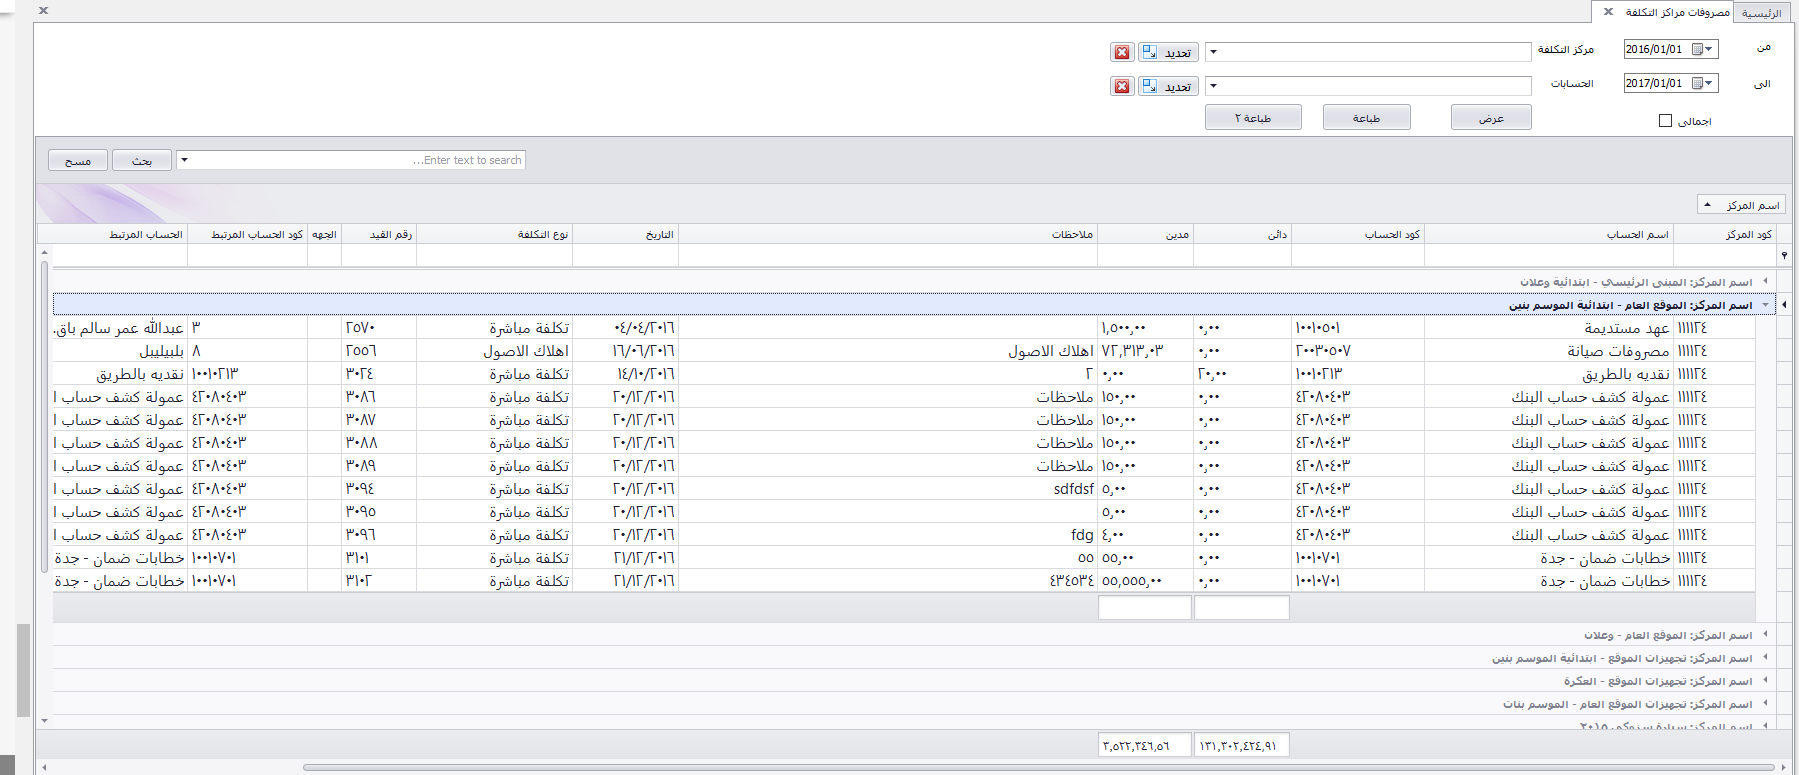
Task: Close the مصروفات مراكز التكلفة tab
Action: click(x=1608, y=12)
